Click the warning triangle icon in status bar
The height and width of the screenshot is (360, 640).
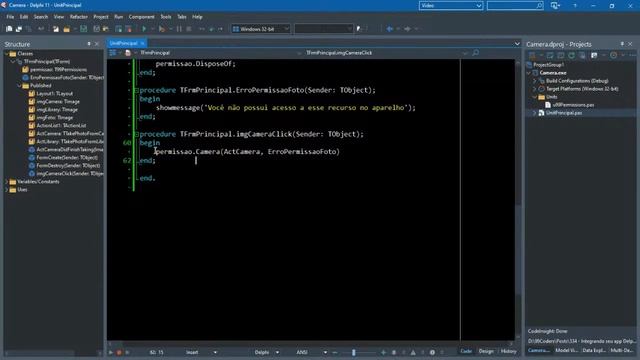(x=413, y=352)
